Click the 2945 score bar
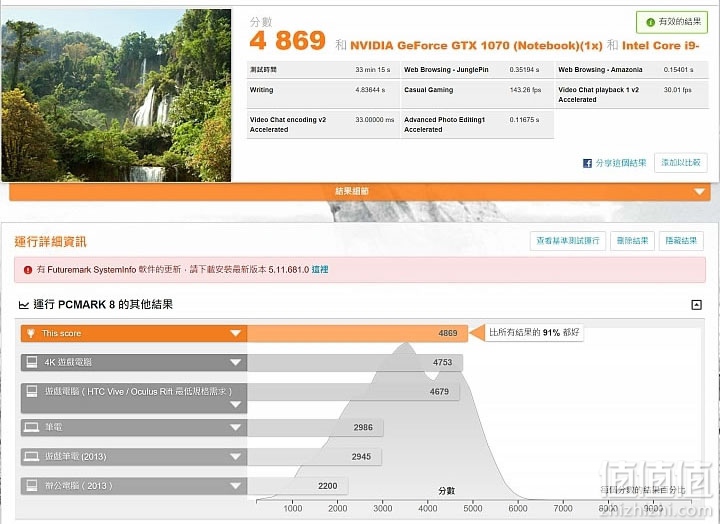Screen dimensions: 720x524 [x=314, y=457]
